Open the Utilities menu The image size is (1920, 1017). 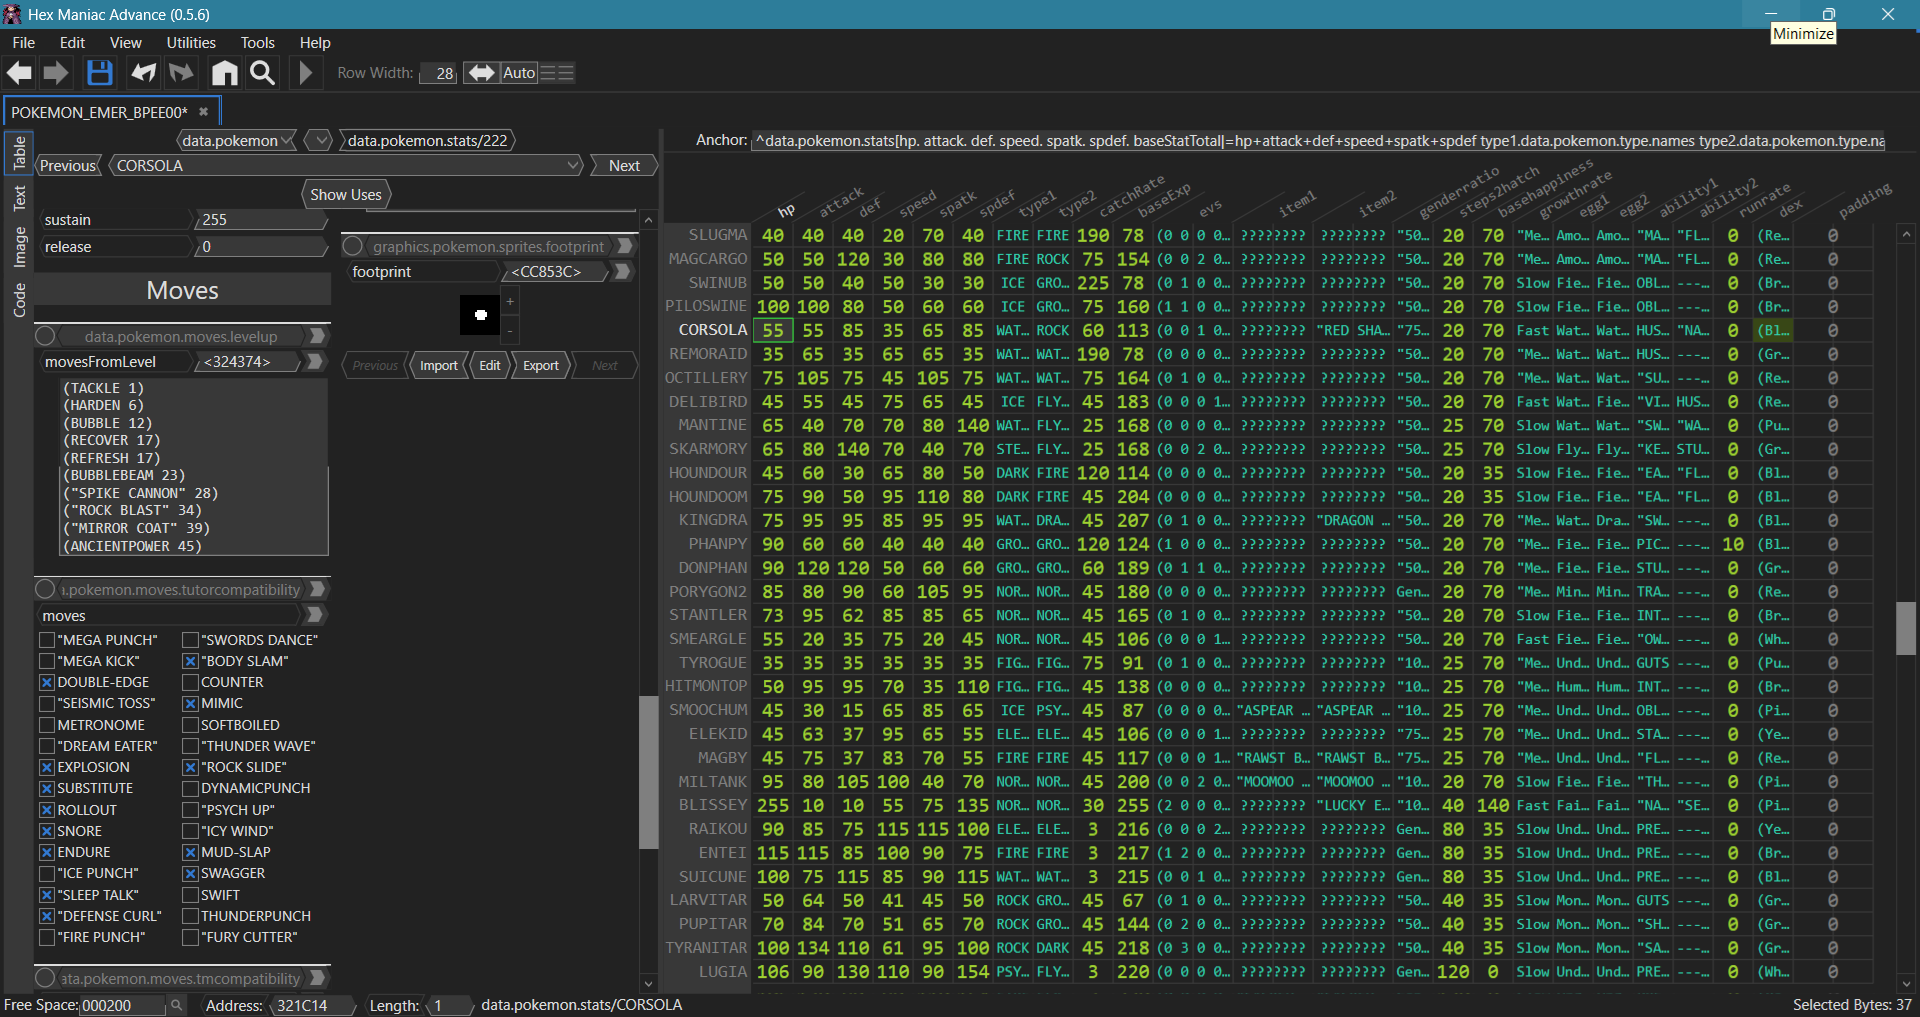click(190, 43)
